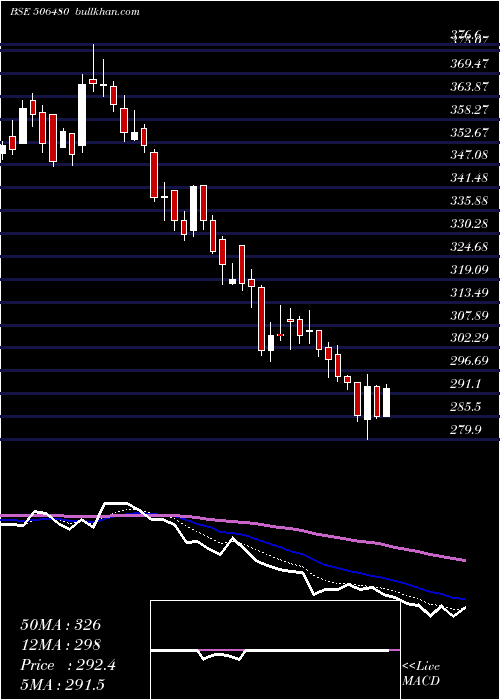This screenshot has height=700, width=500.
Task: Click the last white candlestick on chart
Action: (386, 402)
